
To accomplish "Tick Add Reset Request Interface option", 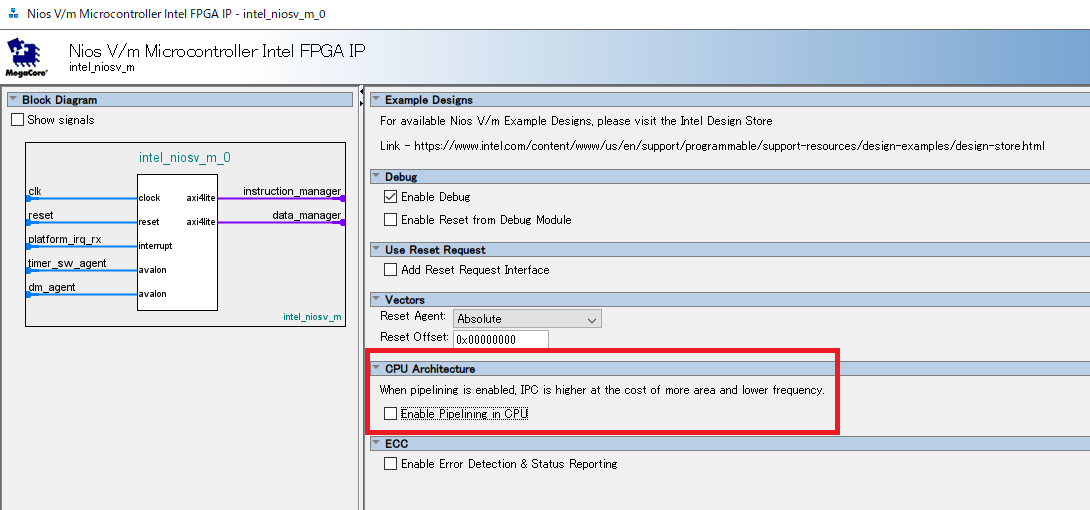I will click(x=391, y=270).
